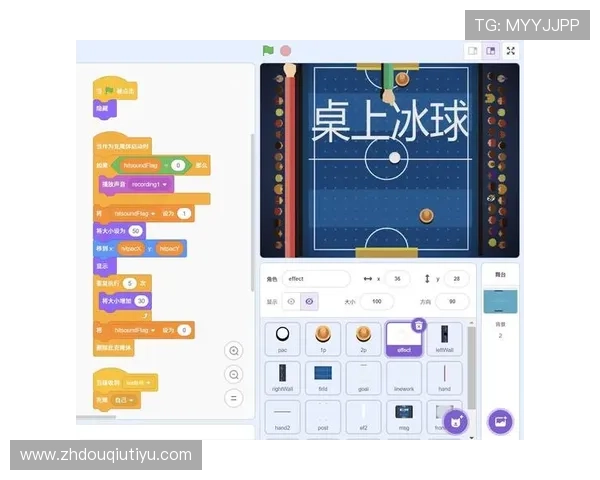Edit the x position field showing 36
The height and width of the screenshot is (480, 600).
pos(398,279)
